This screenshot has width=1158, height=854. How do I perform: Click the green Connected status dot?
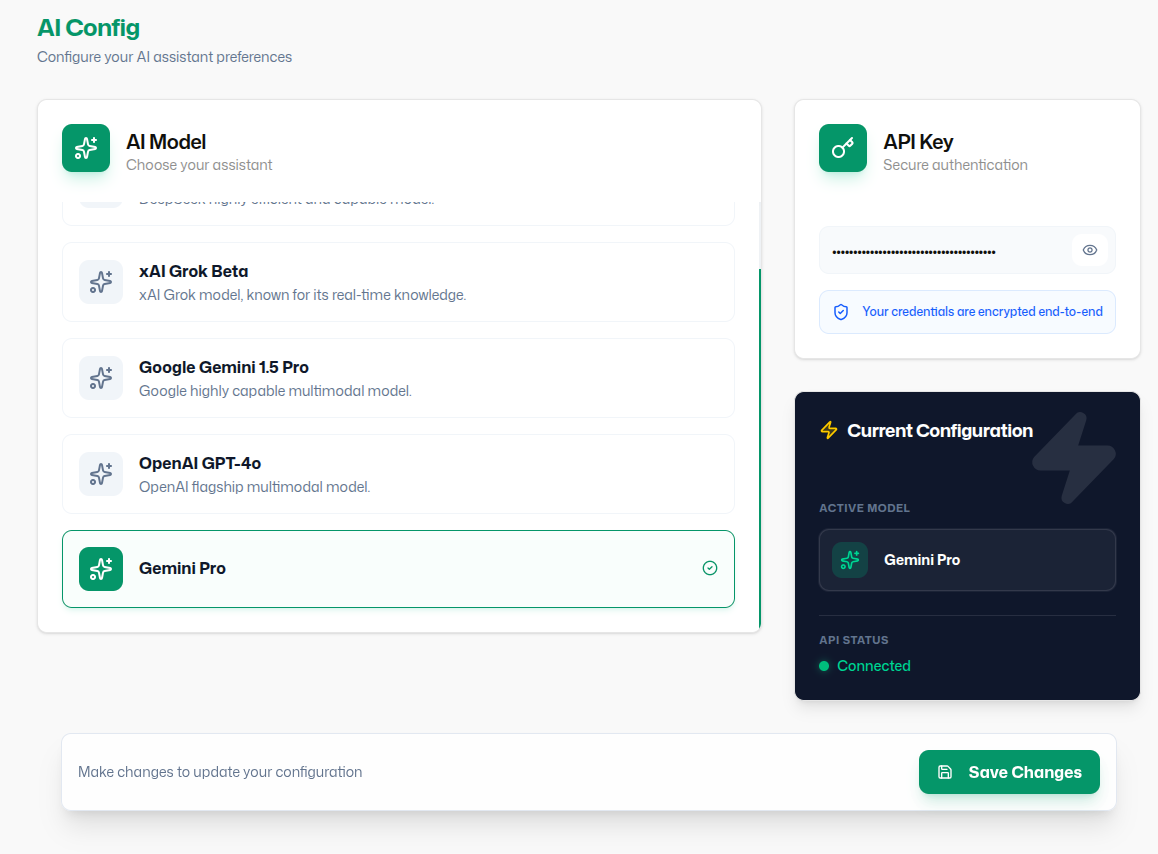(x=824, y=666)
